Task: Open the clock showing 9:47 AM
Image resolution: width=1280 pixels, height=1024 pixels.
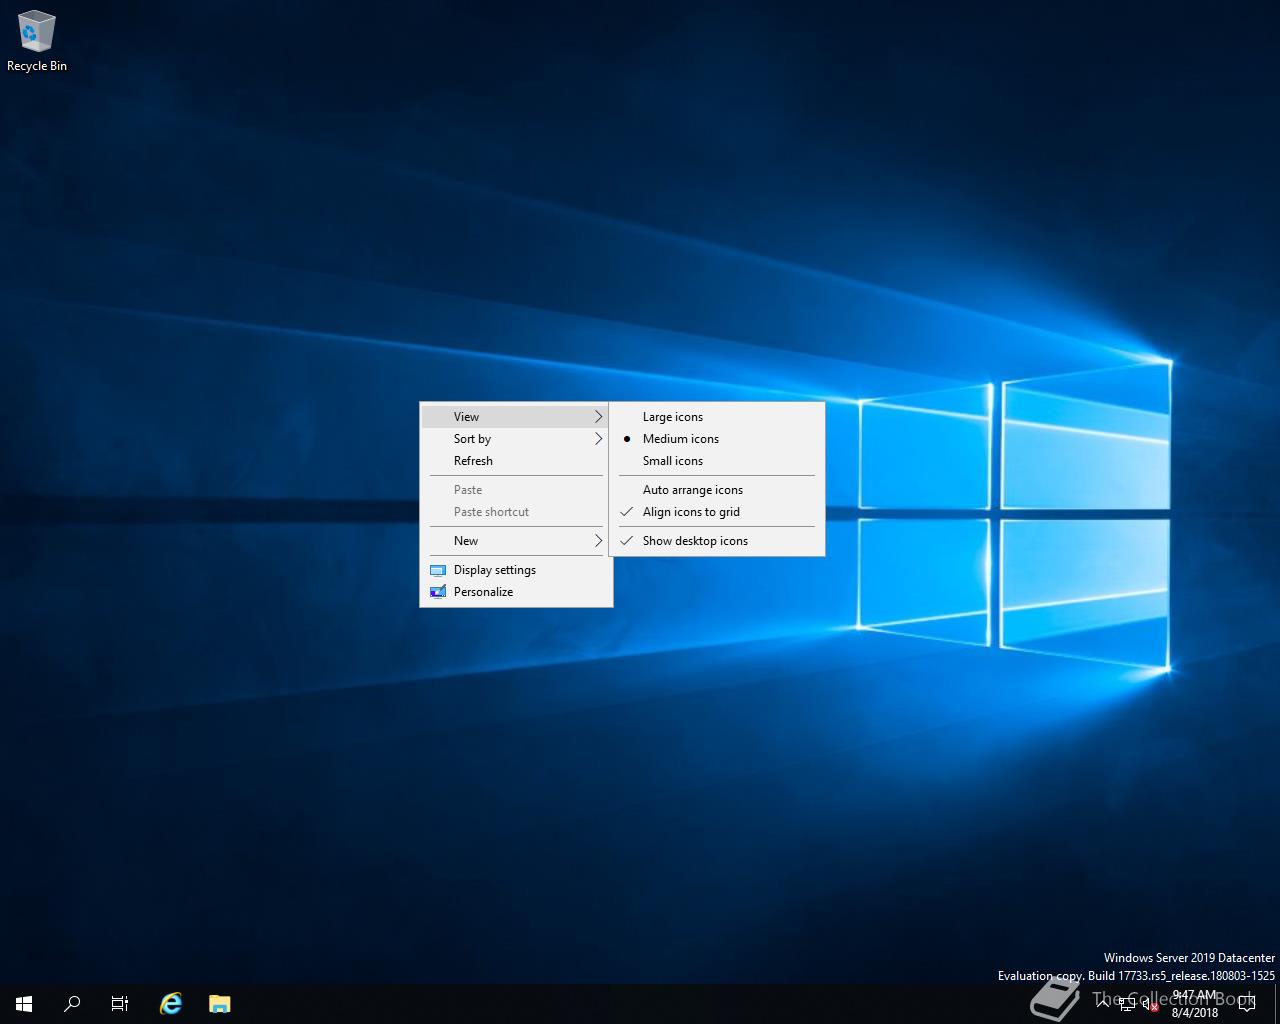Action: click(1195, 1004)
